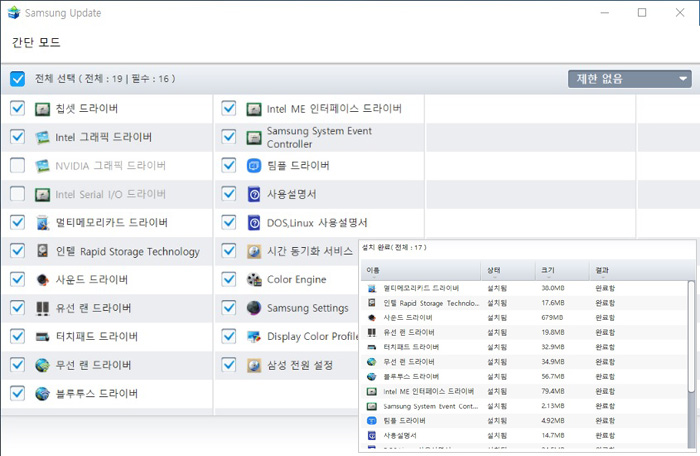Click the 시간 동기화 서비스 icon
700x456 pixels.
click(254, 251)
